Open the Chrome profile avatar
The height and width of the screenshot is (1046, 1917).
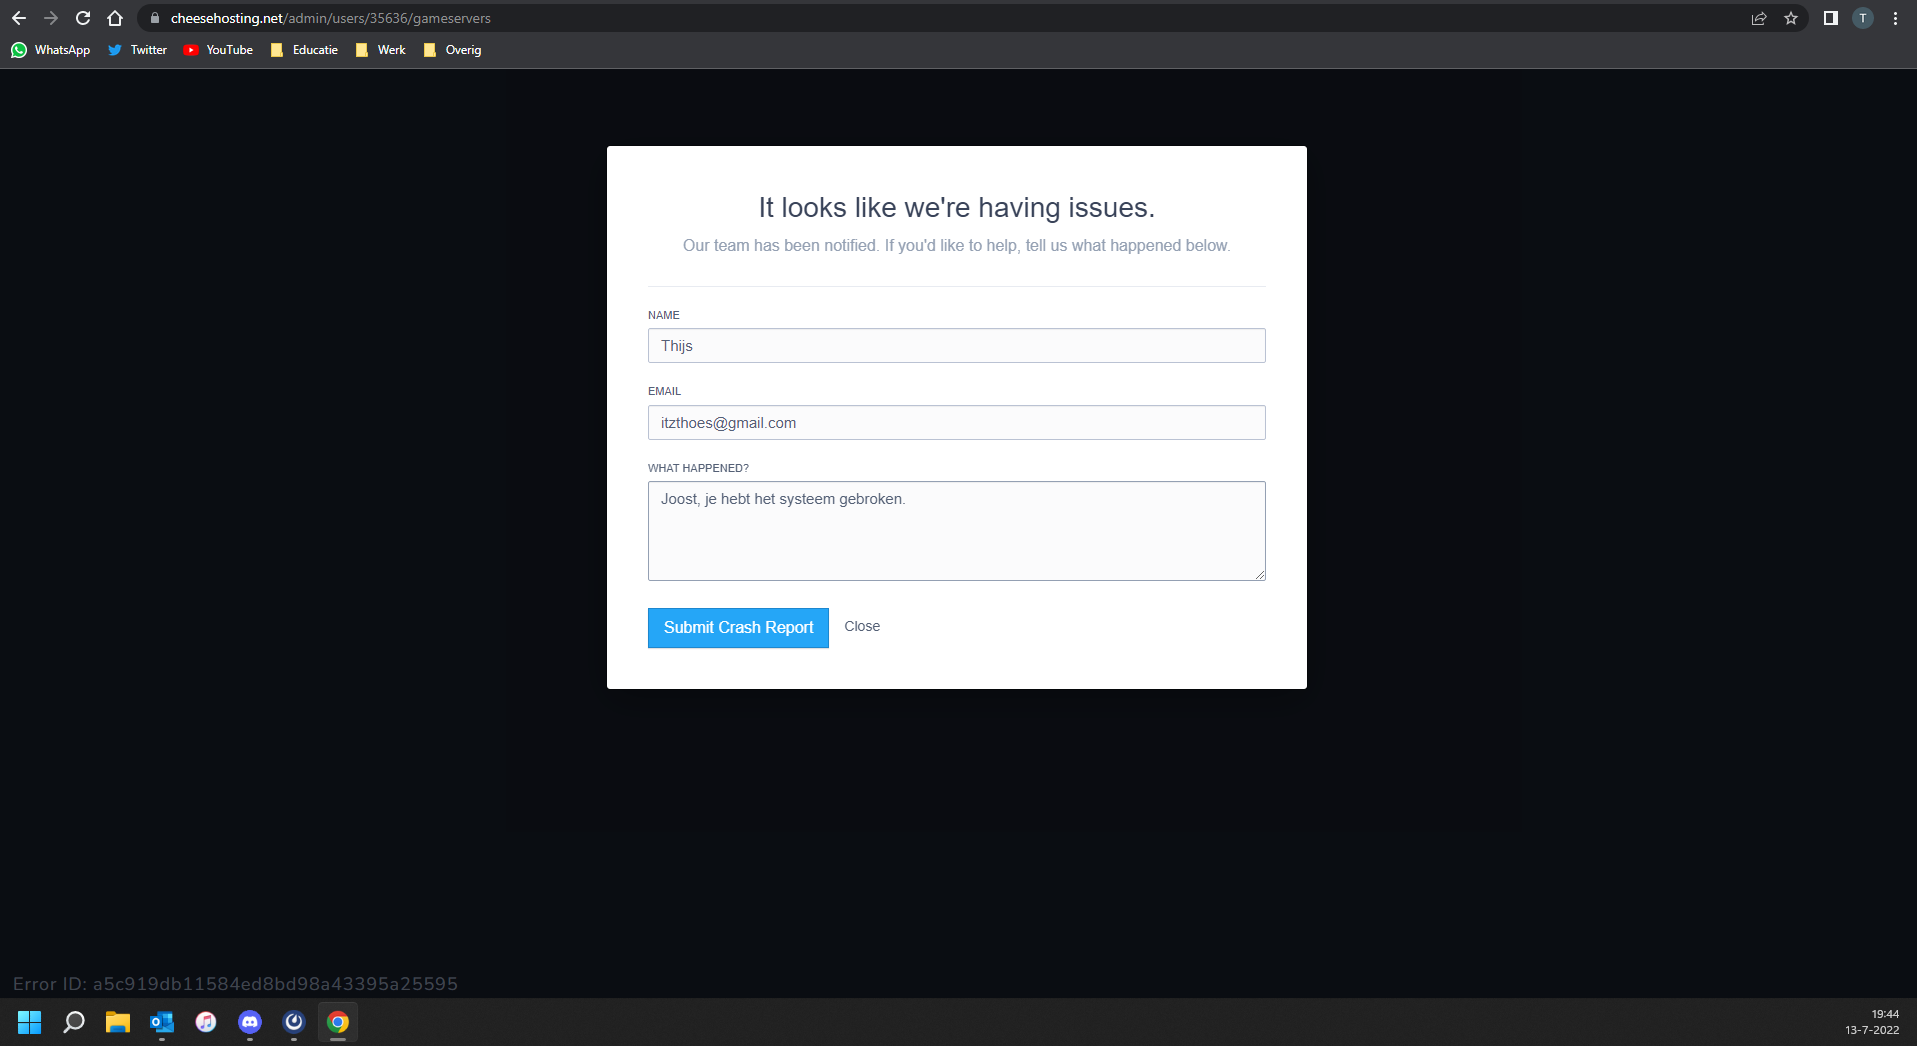[x=1863, y=18]
